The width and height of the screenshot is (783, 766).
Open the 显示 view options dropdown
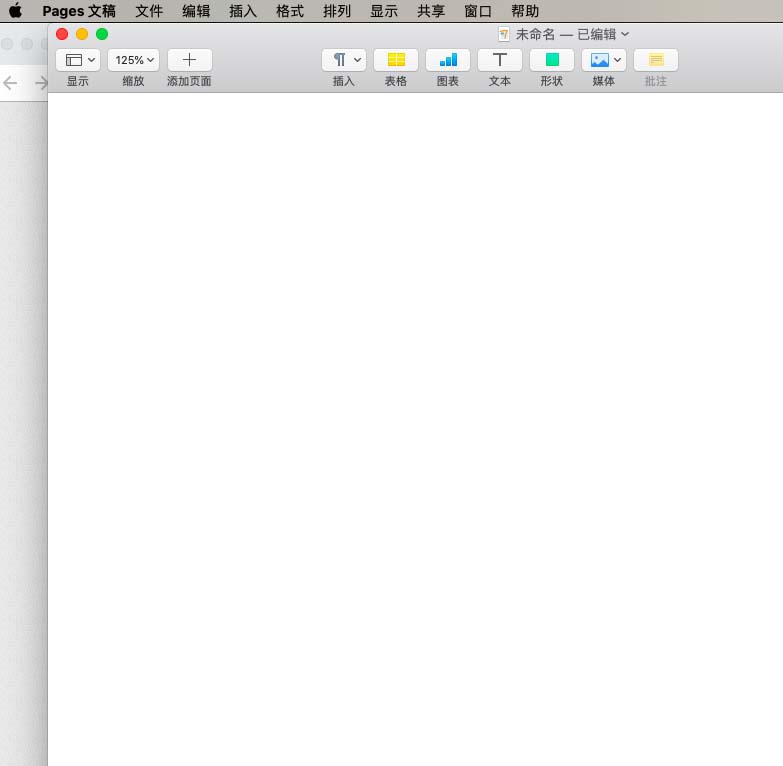tap(78, 60)
